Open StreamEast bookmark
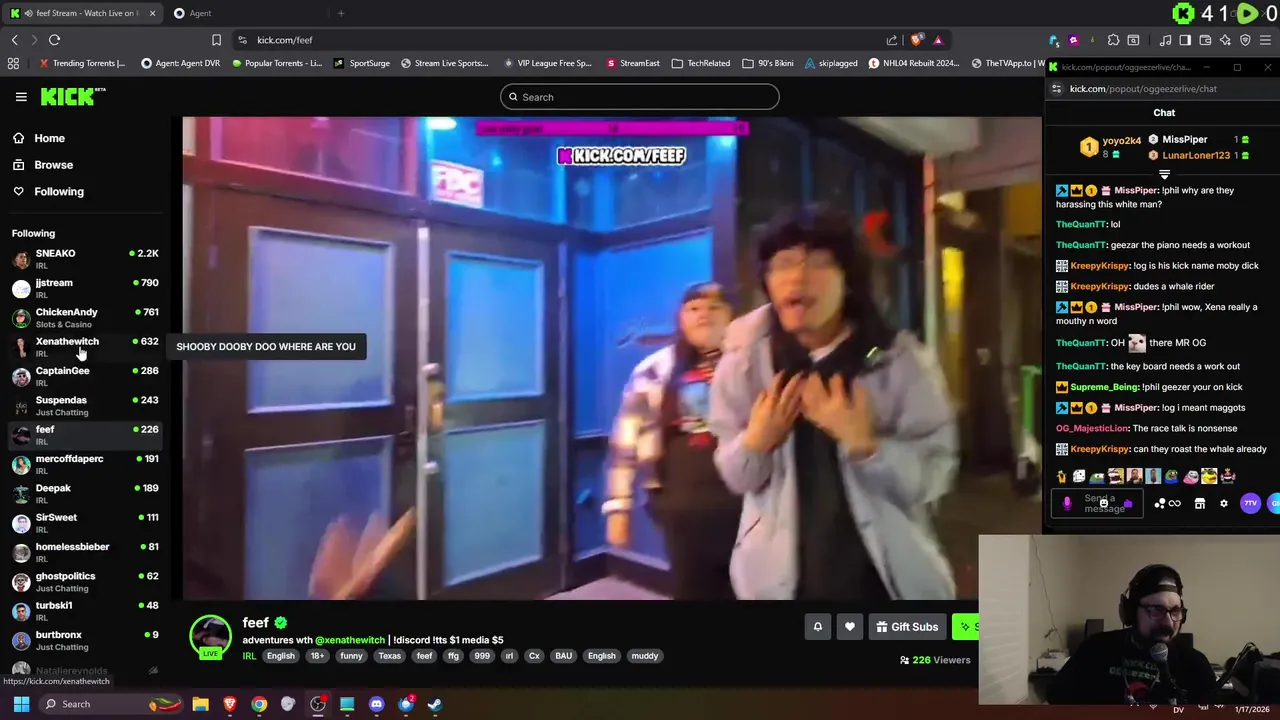Screen dimensions: 1280x720 [632, 63]
